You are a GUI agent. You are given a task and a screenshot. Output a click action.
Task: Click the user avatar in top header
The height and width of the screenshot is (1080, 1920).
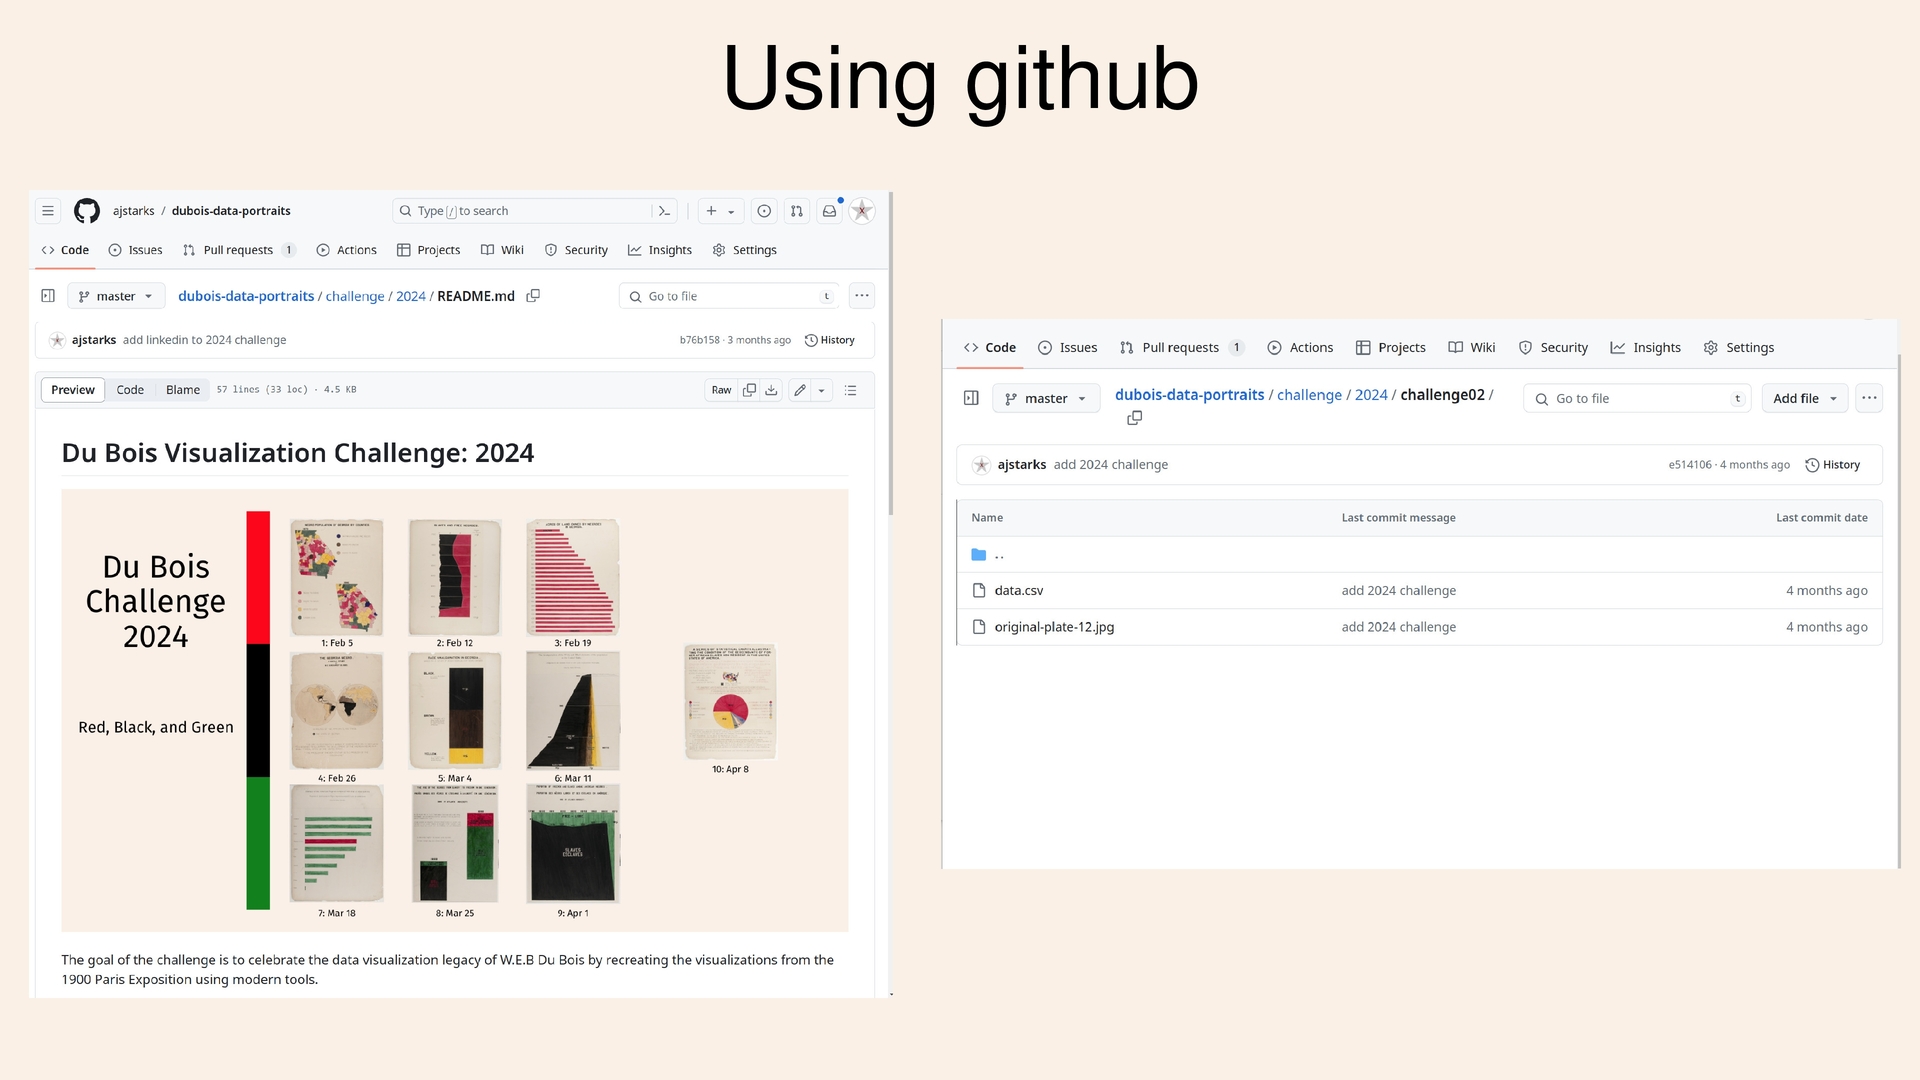[862, 211]
